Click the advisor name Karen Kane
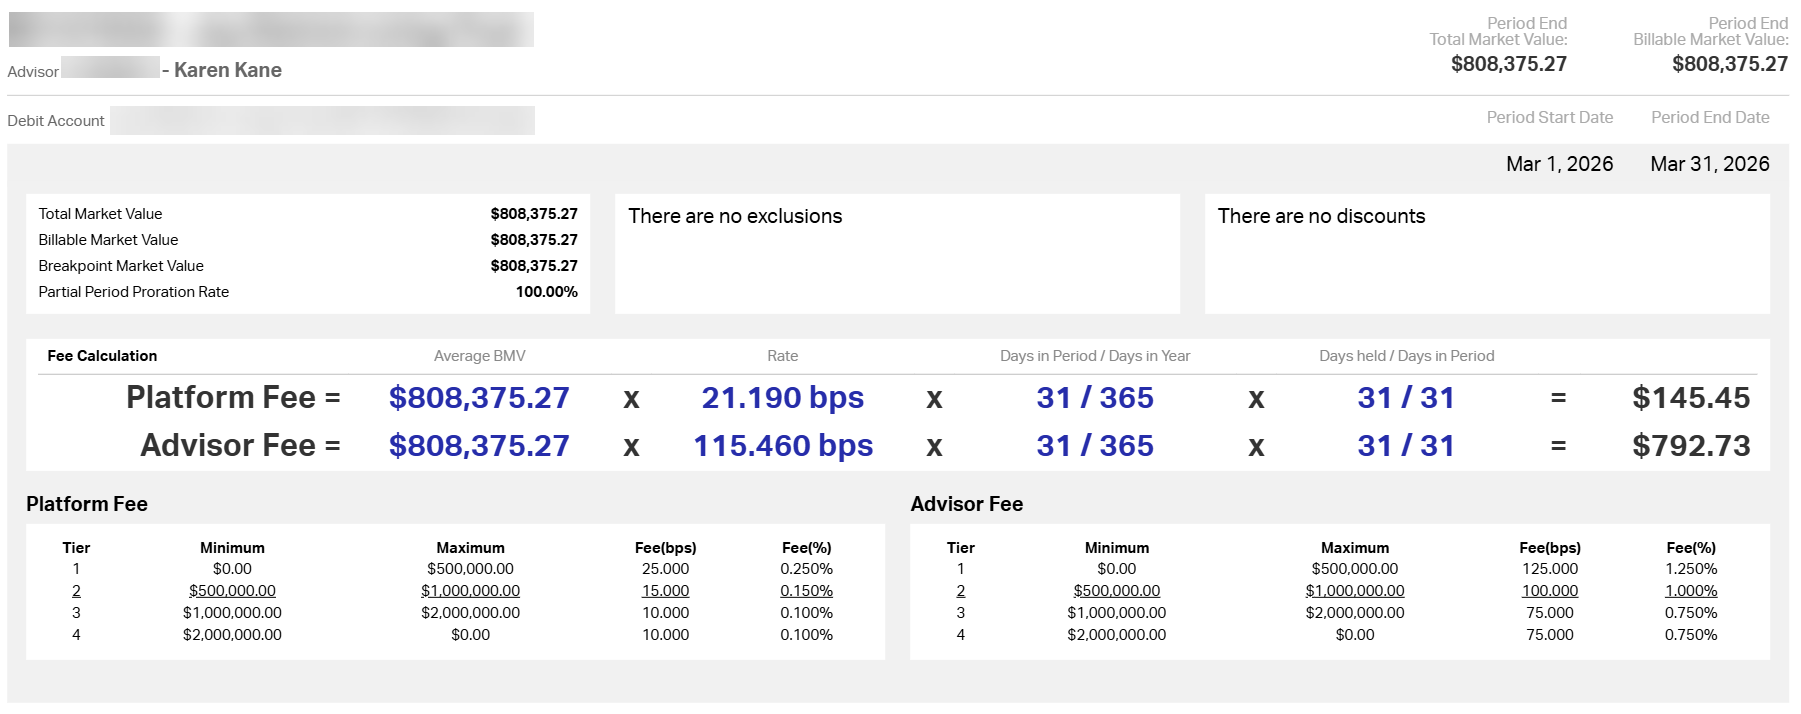Screen dimensions: 1801x714 point(227,70)
